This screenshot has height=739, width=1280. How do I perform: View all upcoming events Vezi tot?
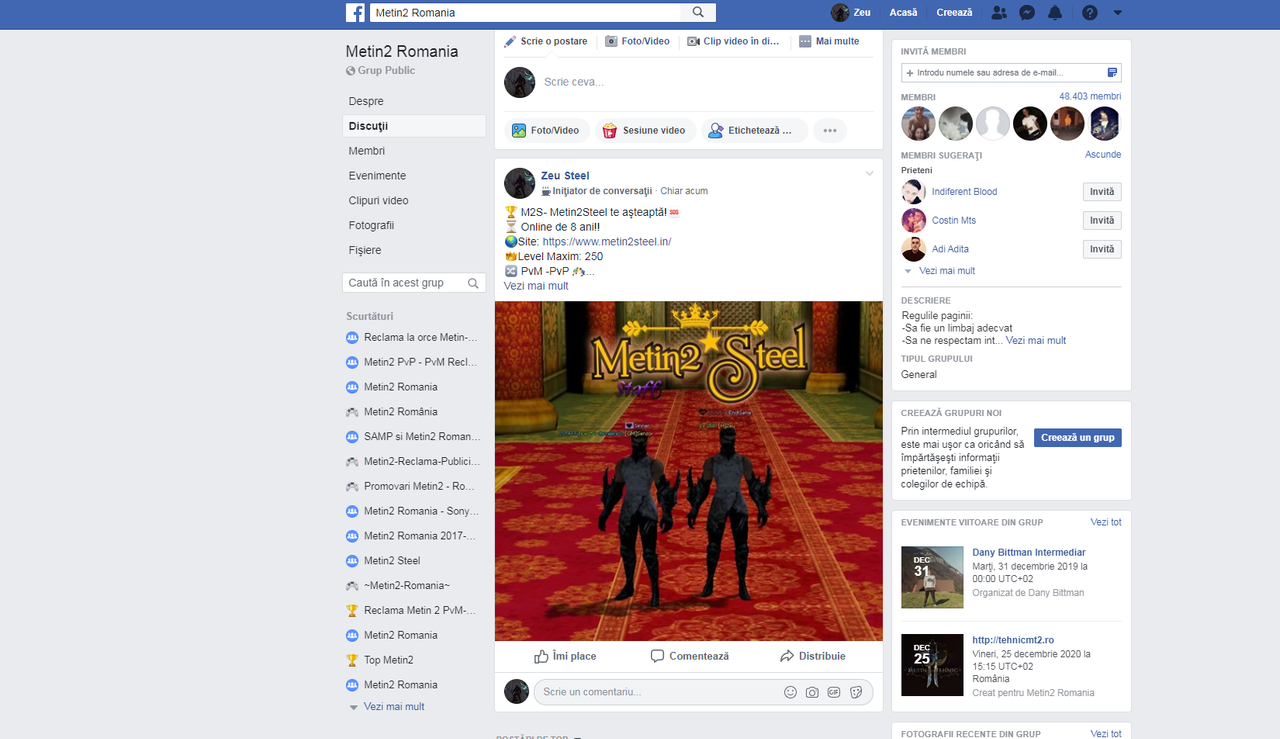pyautogui.click(x=1106, y=523)
